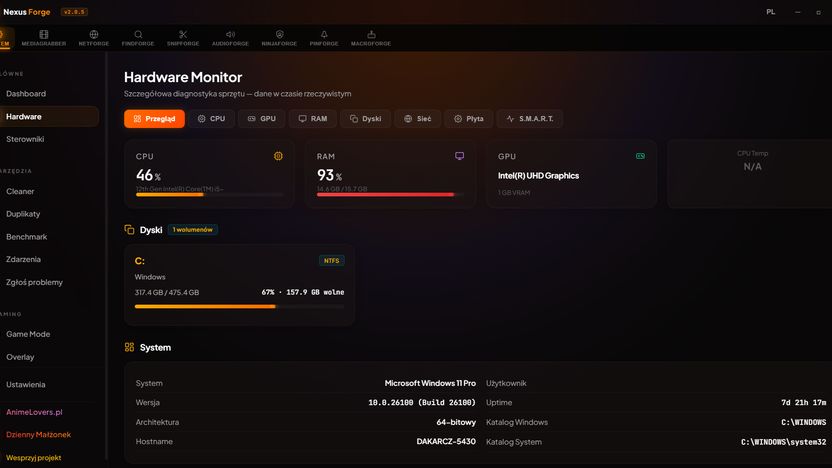Click the CPU card gear icon
832x468 pixels.
click(x=278, y=156)
